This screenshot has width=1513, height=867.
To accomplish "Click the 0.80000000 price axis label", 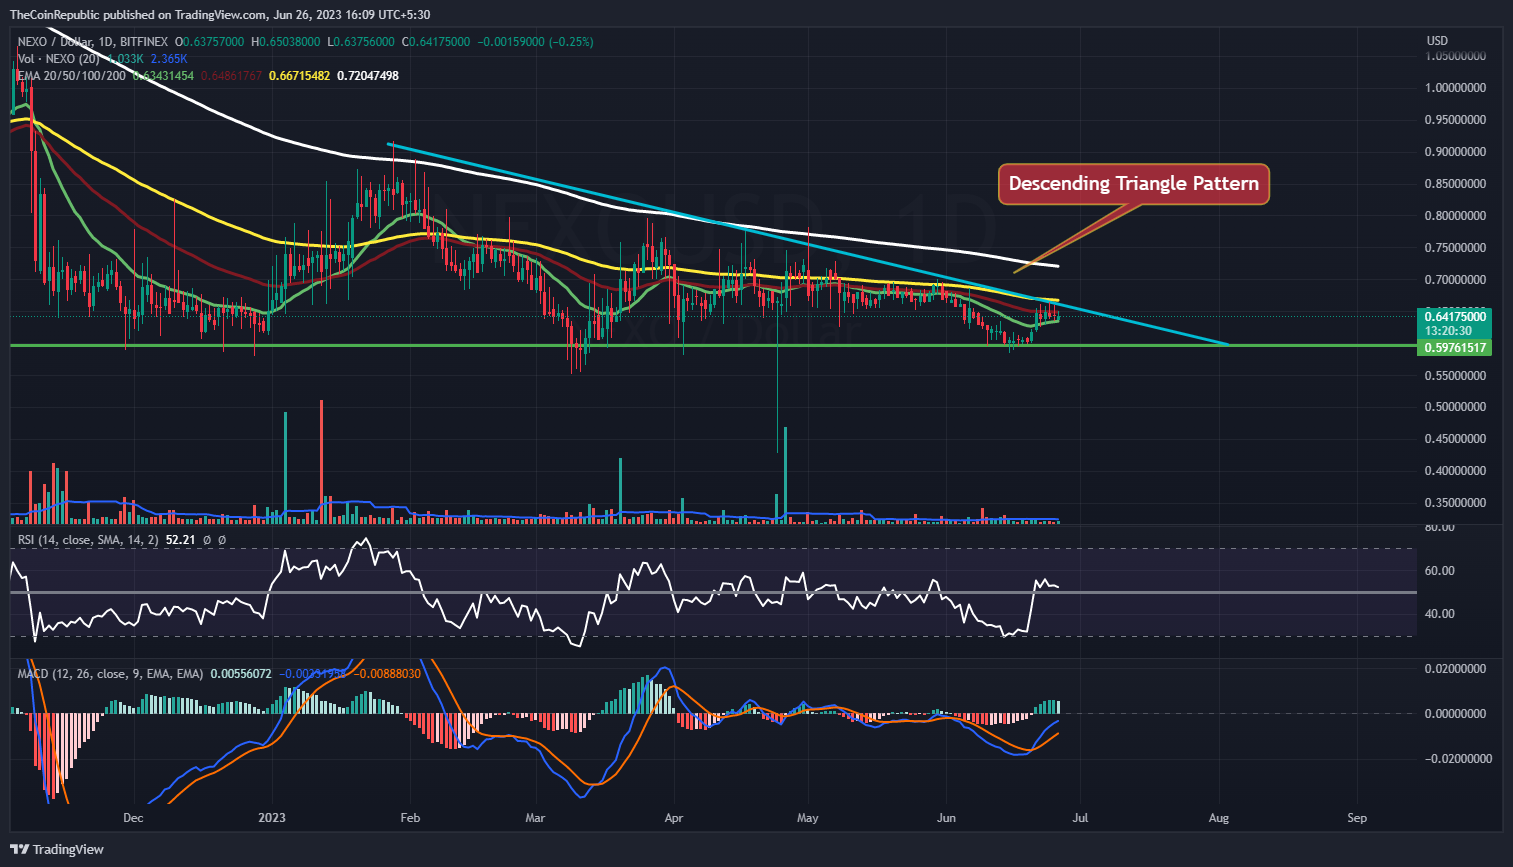I will (x=1455, y=216).
